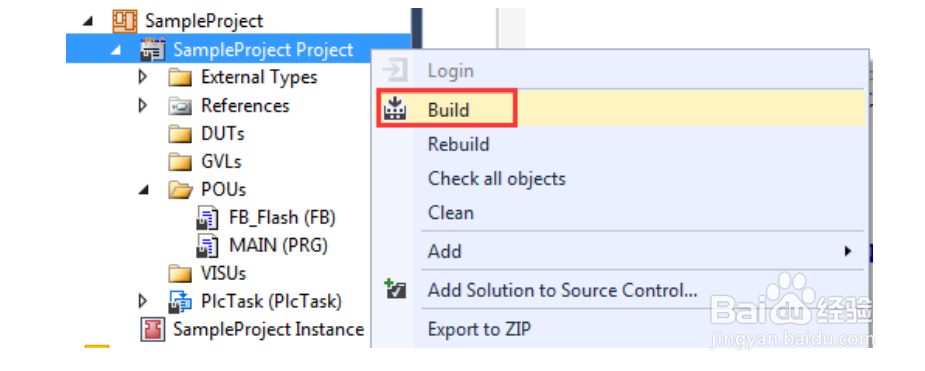Click the Build icon in the context menu
The width and height of the screenshot is (925, 371).
click(x=395, y=109)
